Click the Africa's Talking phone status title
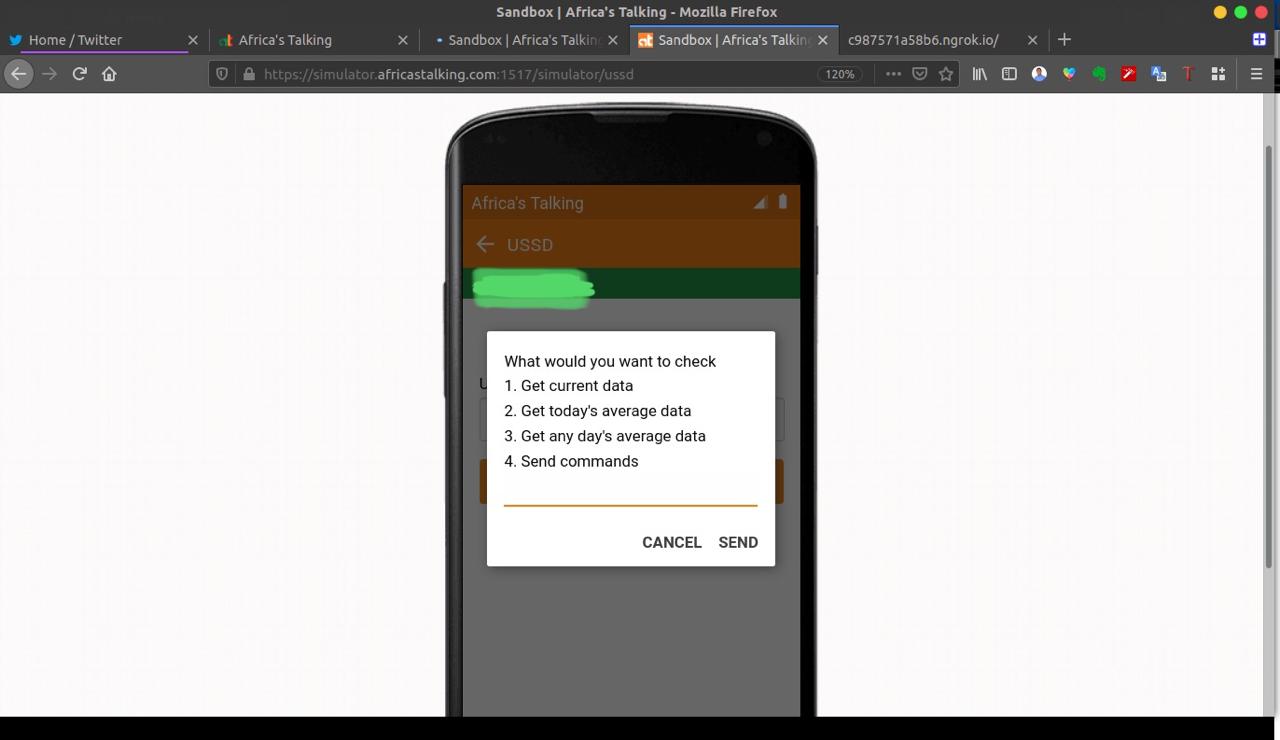Image resolution: width=1280 pixels, height=740 pixels. pos(527,203)
